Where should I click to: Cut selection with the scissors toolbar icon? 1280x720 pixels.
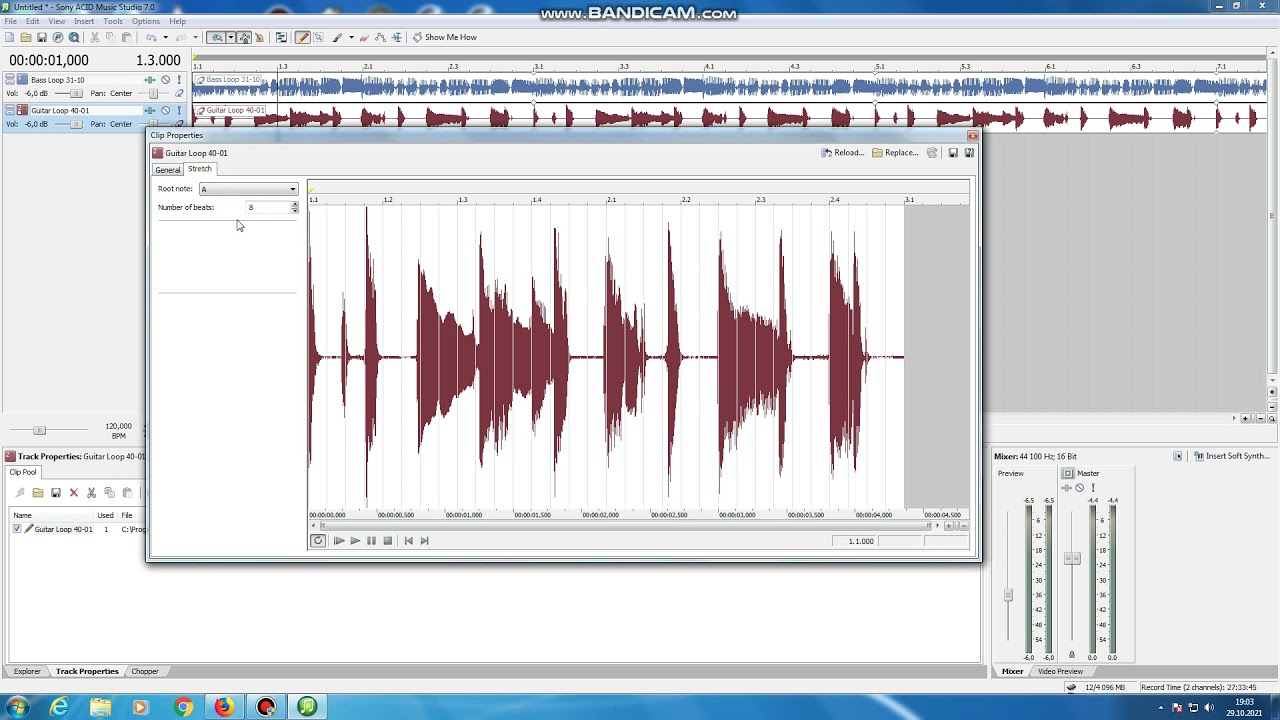[x=95, y=37]
